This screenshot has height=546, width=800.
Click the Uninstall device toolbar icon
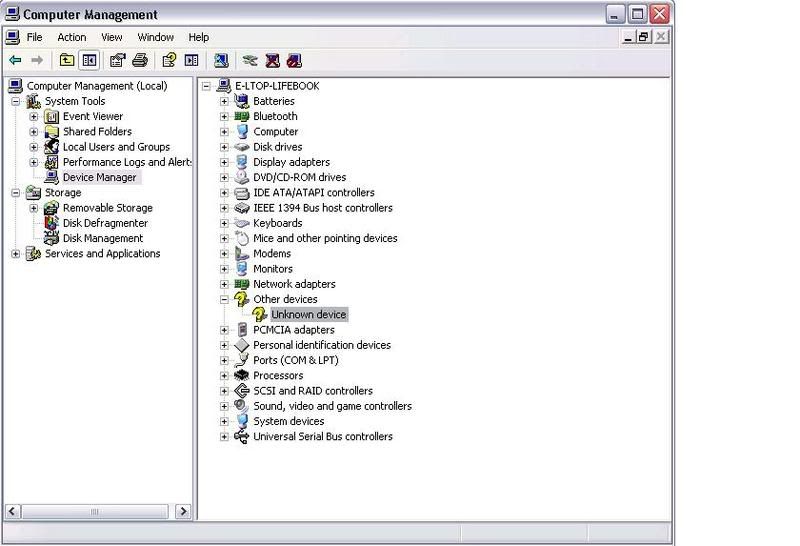pyautogui.click(x=273, y=60)
